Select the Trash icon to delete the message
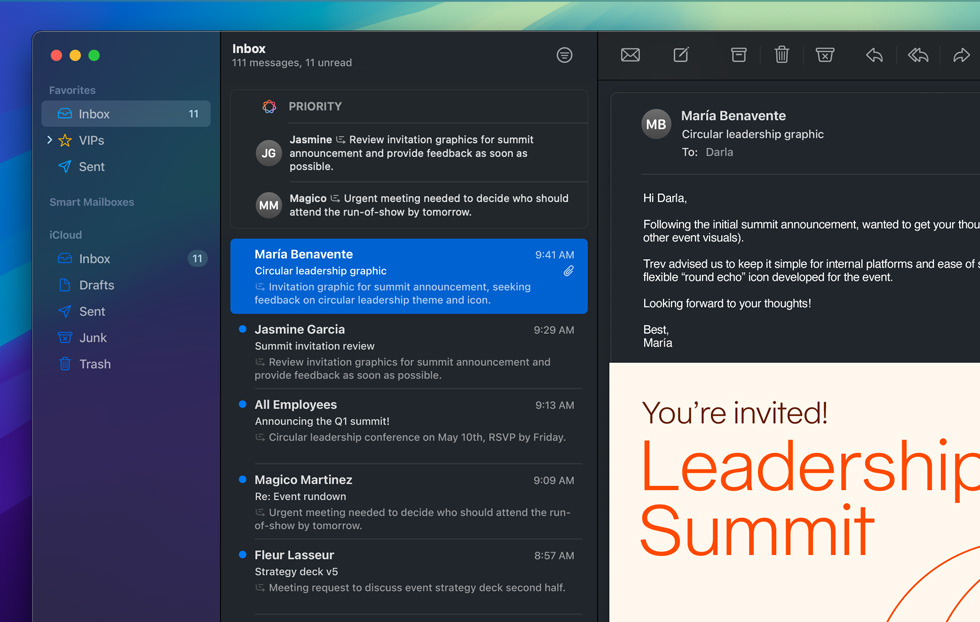 782,55
